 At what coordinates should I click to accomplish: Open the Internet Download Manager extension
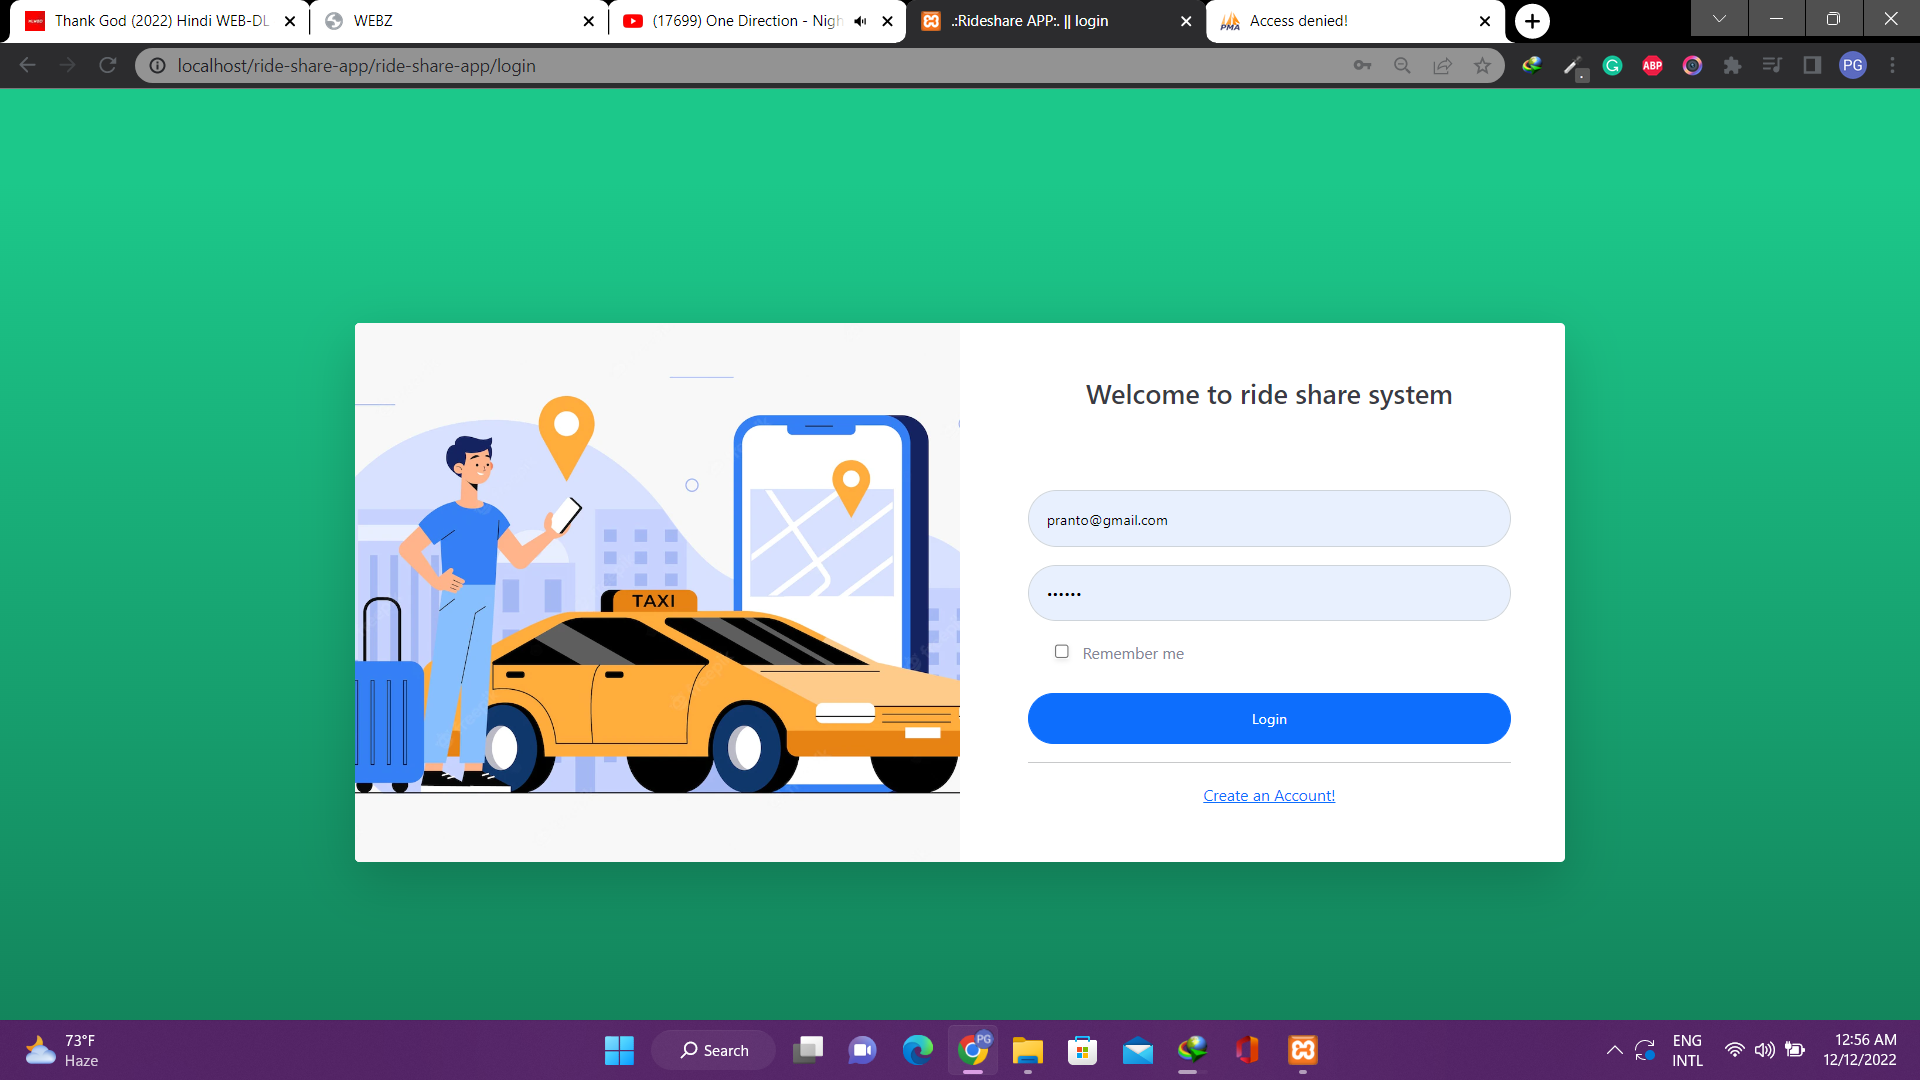click(x=1532, y=65)
